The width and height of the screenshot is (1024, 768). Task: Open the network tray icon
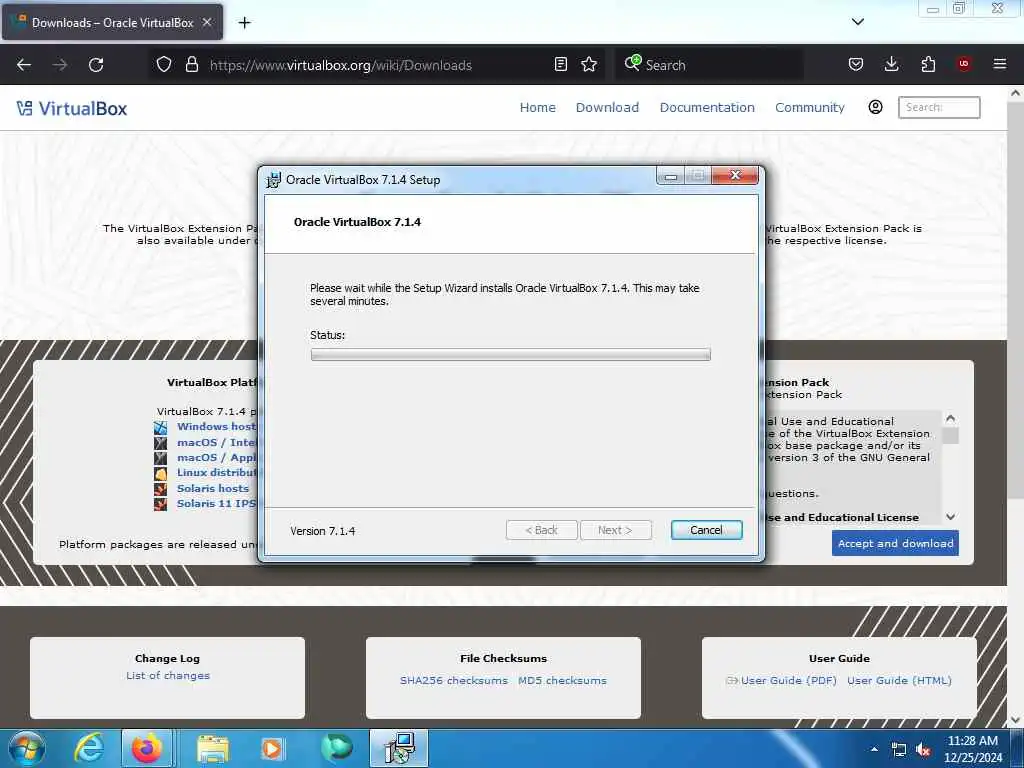point(899,750)
